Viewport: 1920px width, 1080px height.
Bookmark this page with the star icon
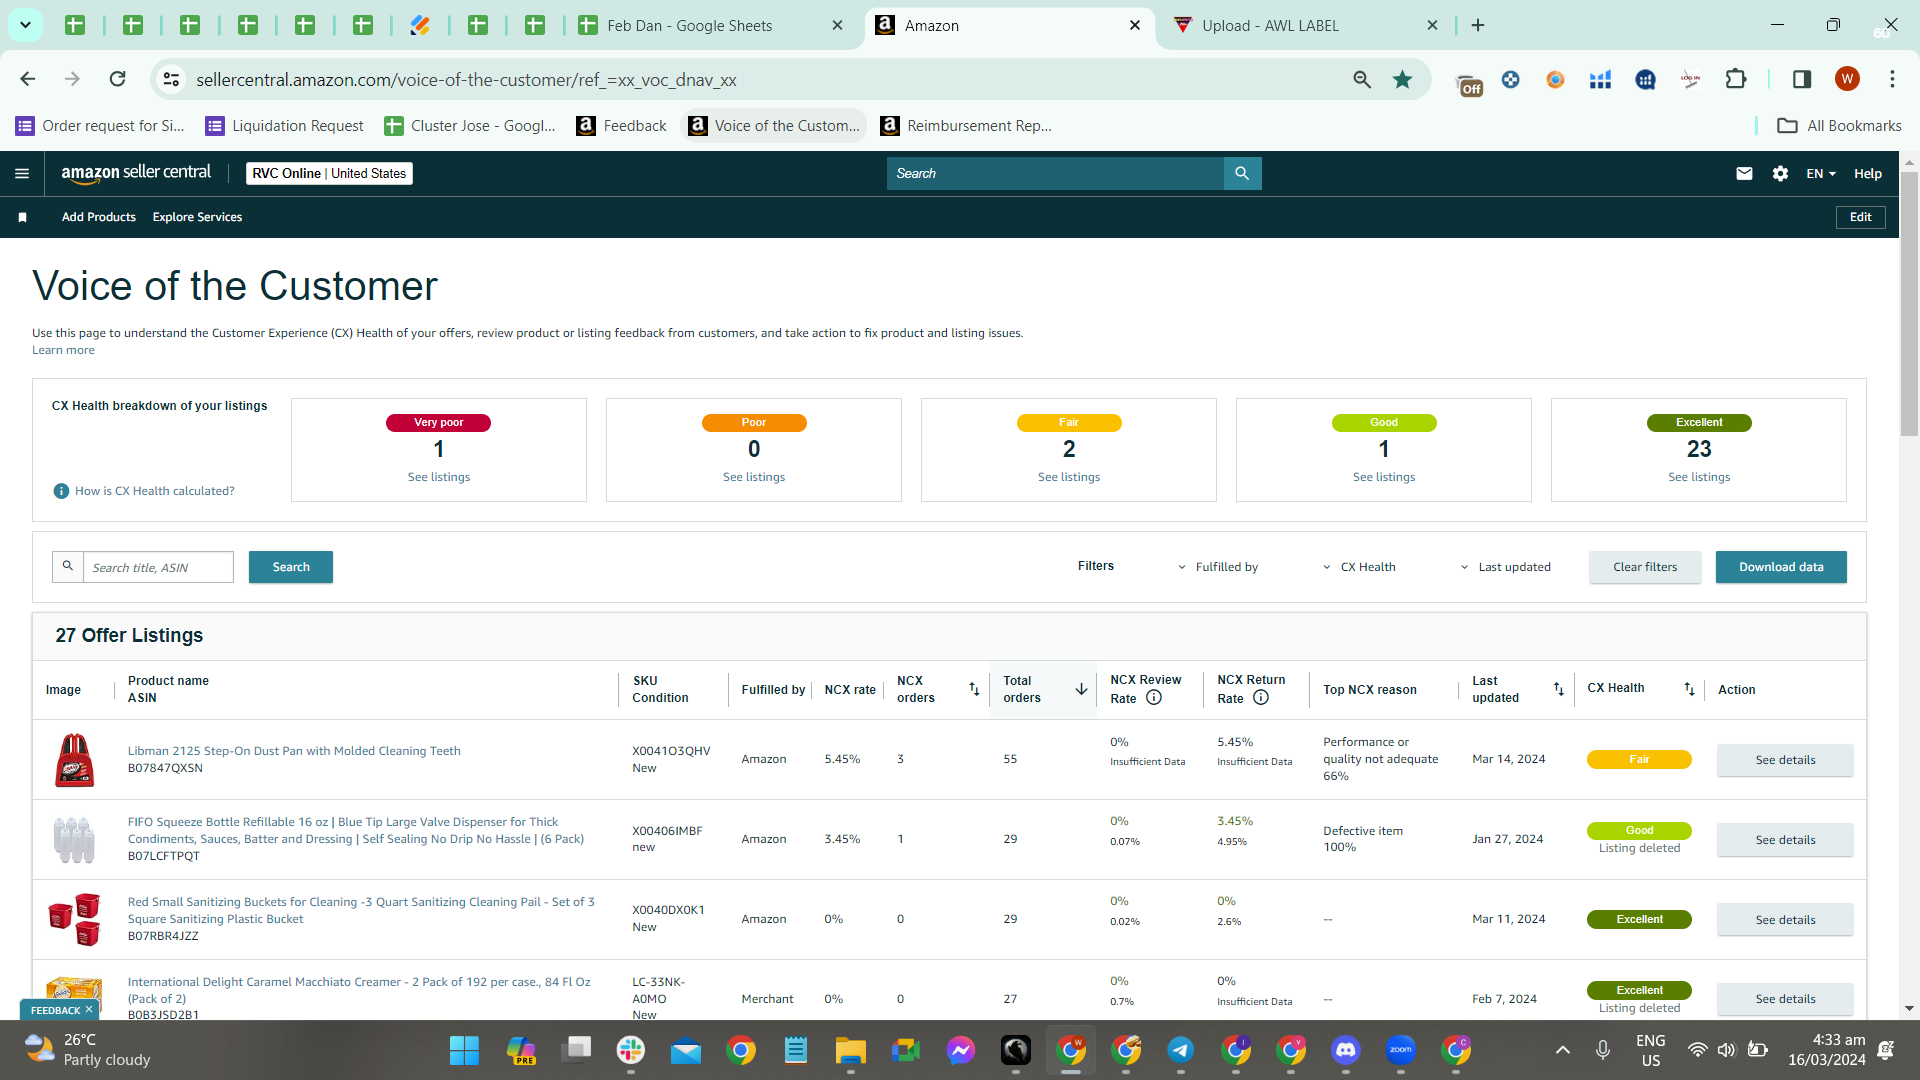[x=1403, y=79]
